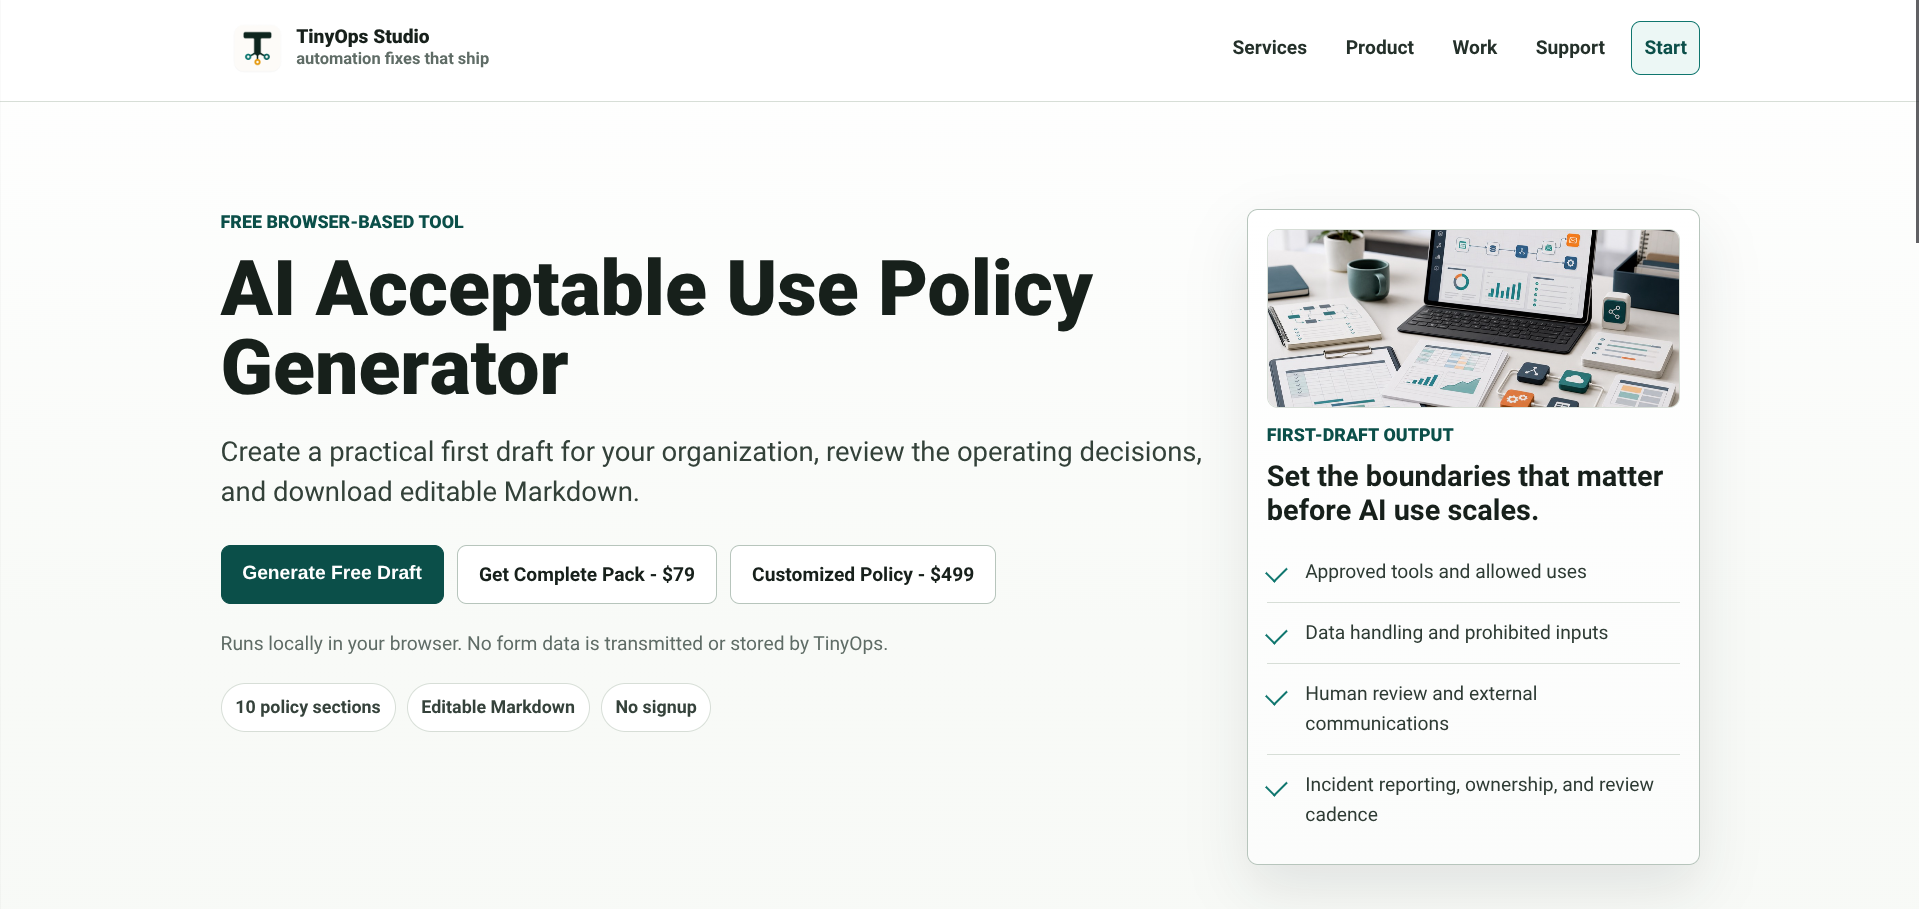Click 'Data handling and prohibited inputs' text

[1457, 633]
